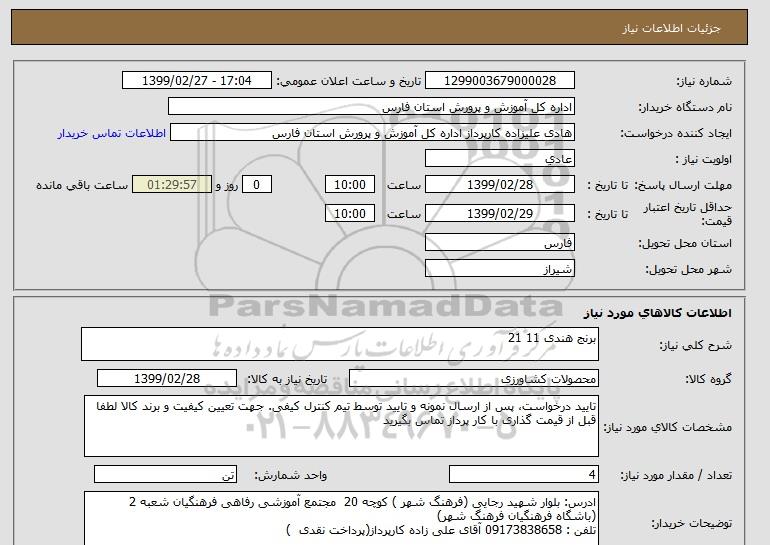Click the label نام دستگاه خریدار
Viewport: 770px width, 545px height.
686,107
